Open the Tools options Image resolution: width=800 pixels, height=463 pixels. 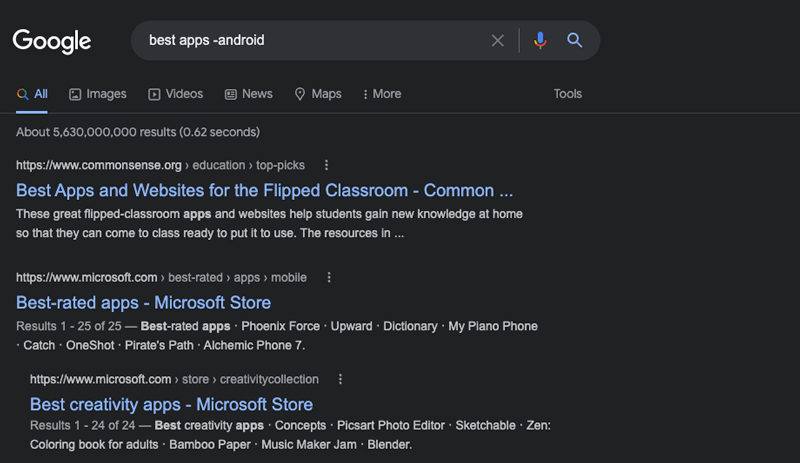click(568, 94)
